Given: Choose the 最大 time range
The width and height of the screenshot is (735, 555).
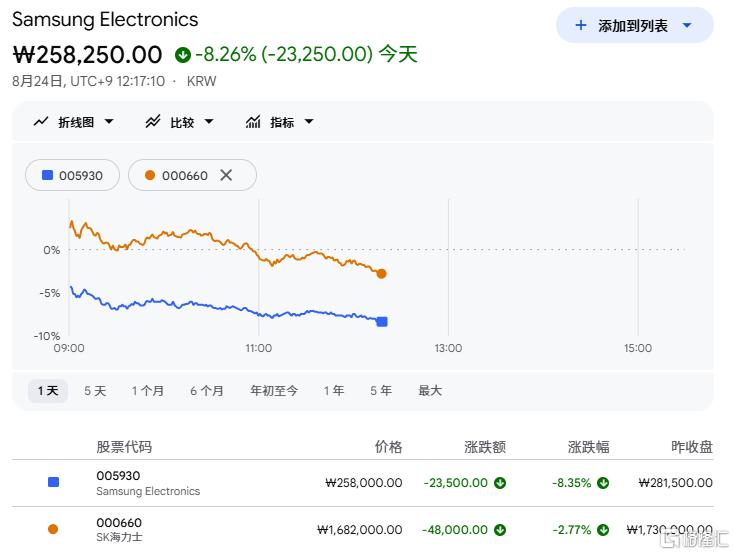Looking at the screenshot, I should click(430, 390).
